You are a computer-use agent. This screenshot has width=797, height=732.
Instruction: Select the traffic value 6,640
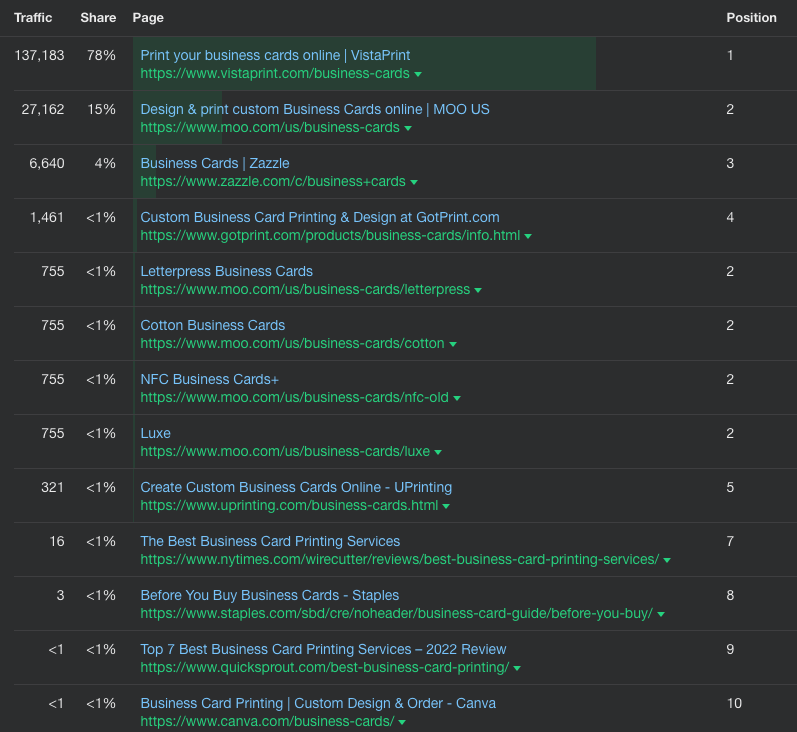(47, 163)
